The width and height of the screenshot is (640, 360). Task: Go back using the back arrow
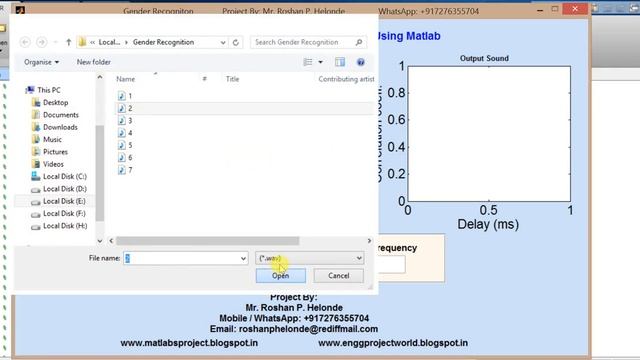point(25,42)
